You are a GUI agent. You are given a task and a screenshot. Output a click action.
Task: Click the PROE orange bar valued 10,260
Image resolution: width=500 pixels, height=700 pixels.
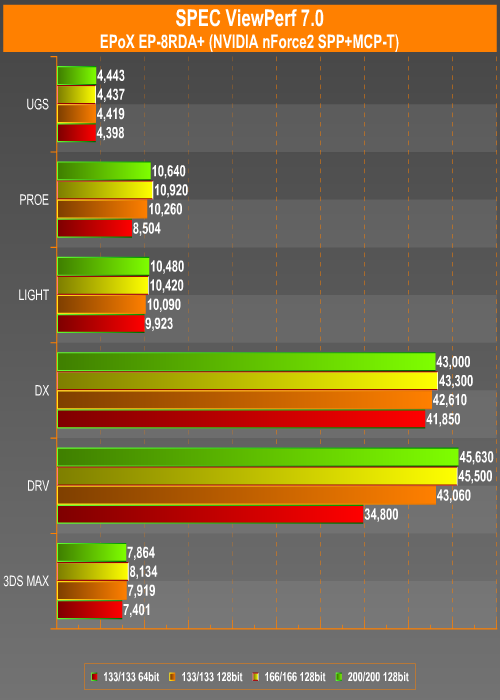click(x=102, y=209)
